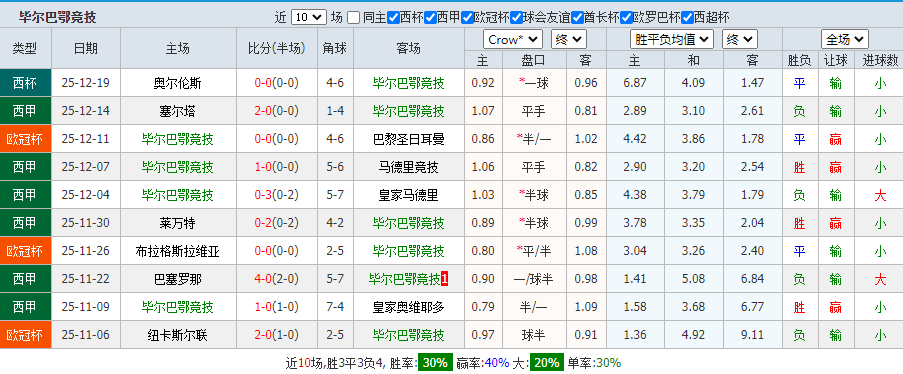Uncheck the 西超杯 filter checkbox

[687, 17]
